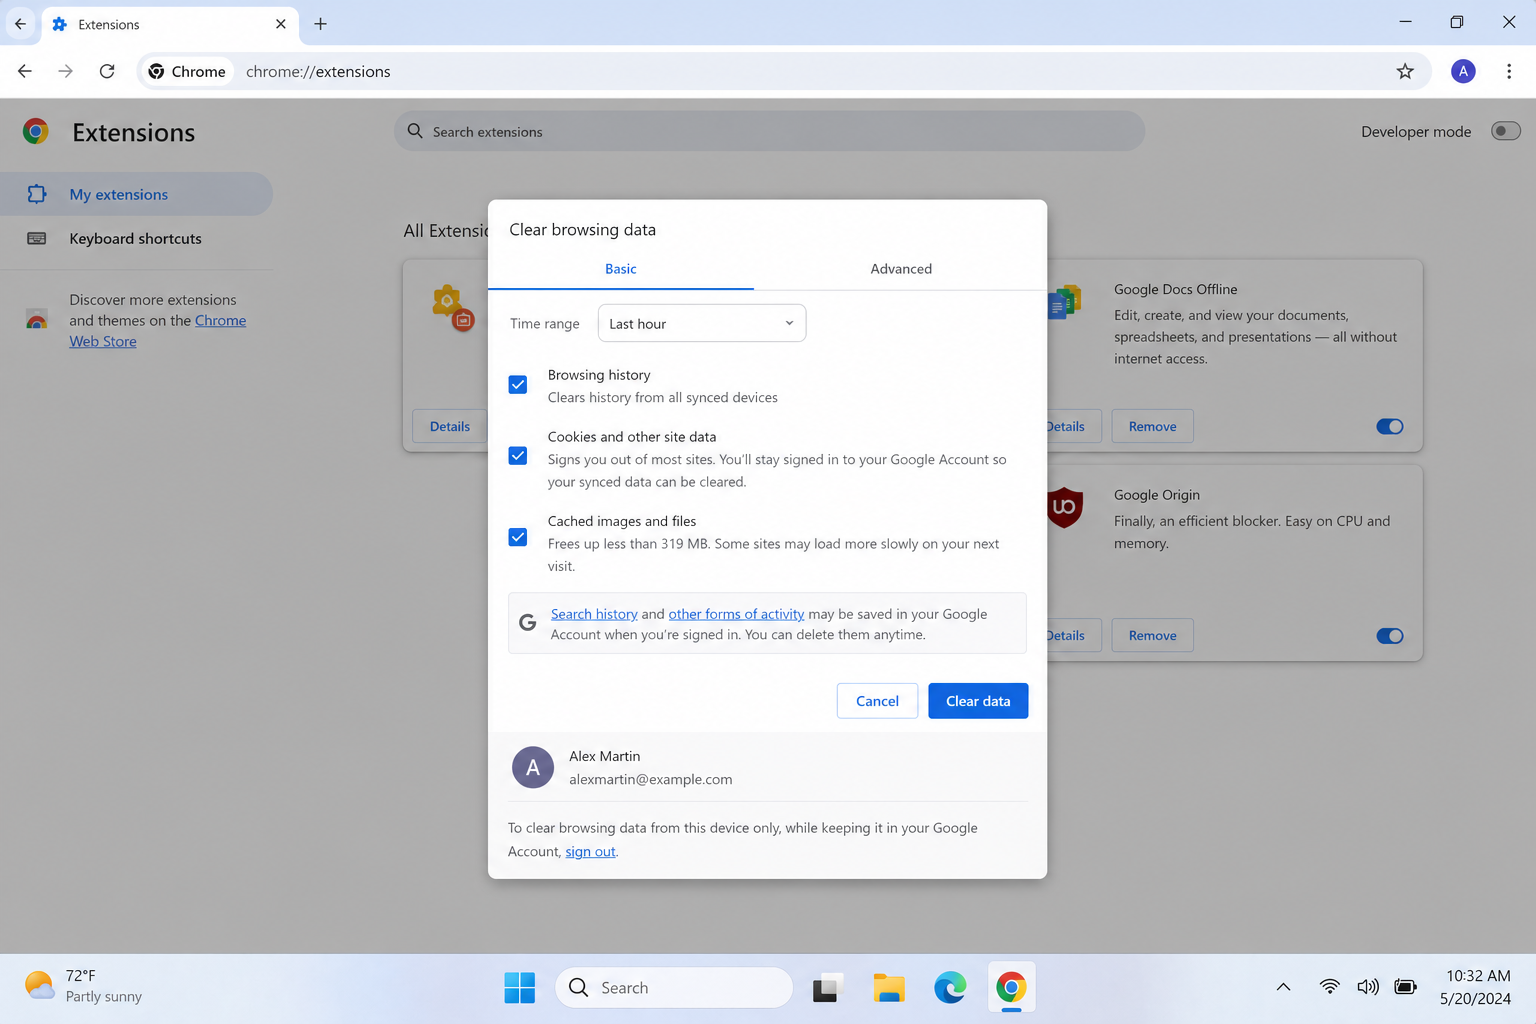Click the browser back arrow
Screen dimensions: 1536x1024
click(25, 71)
